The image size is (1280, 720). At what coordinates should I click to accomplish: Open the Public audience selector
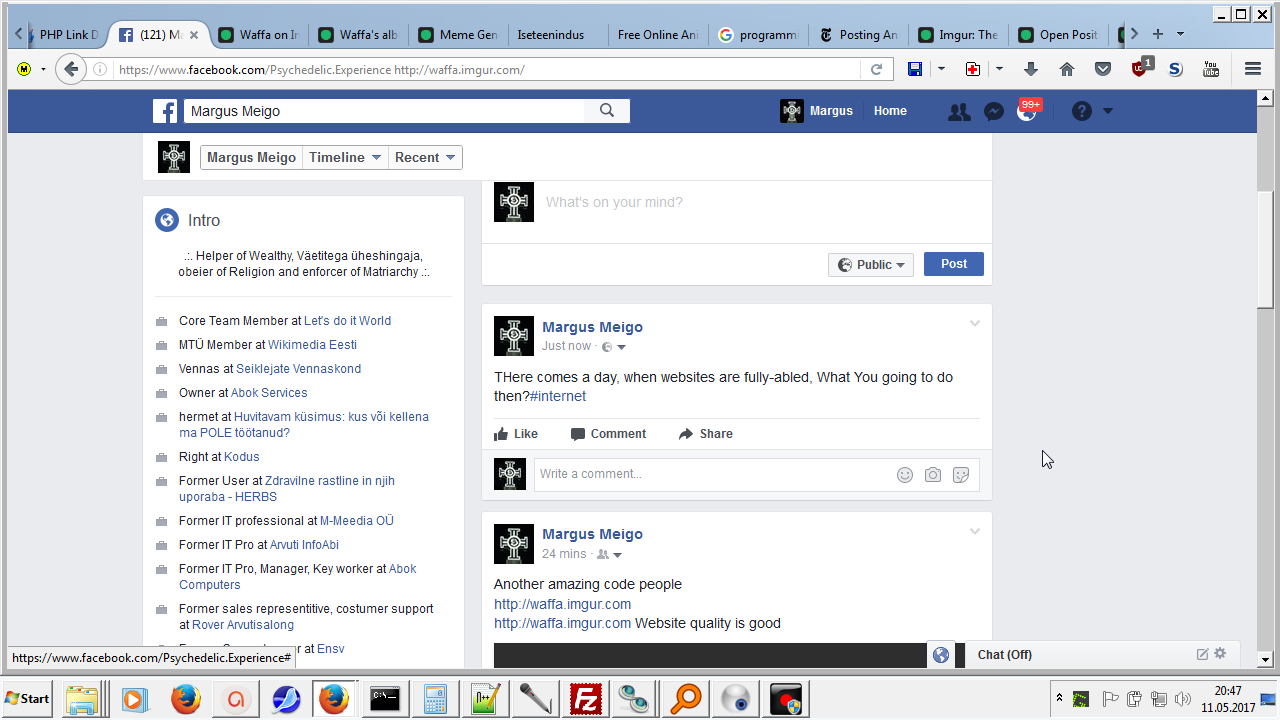(871, 265)
